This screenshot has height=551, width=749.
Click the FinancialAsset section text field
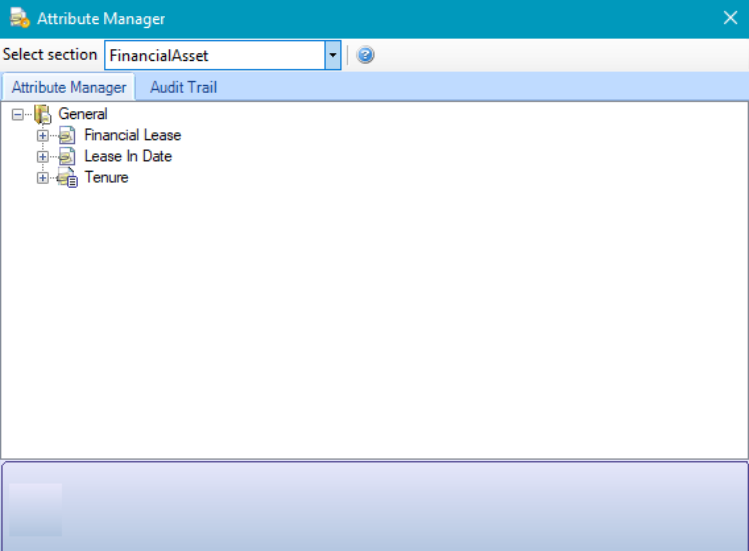[214, 55]
